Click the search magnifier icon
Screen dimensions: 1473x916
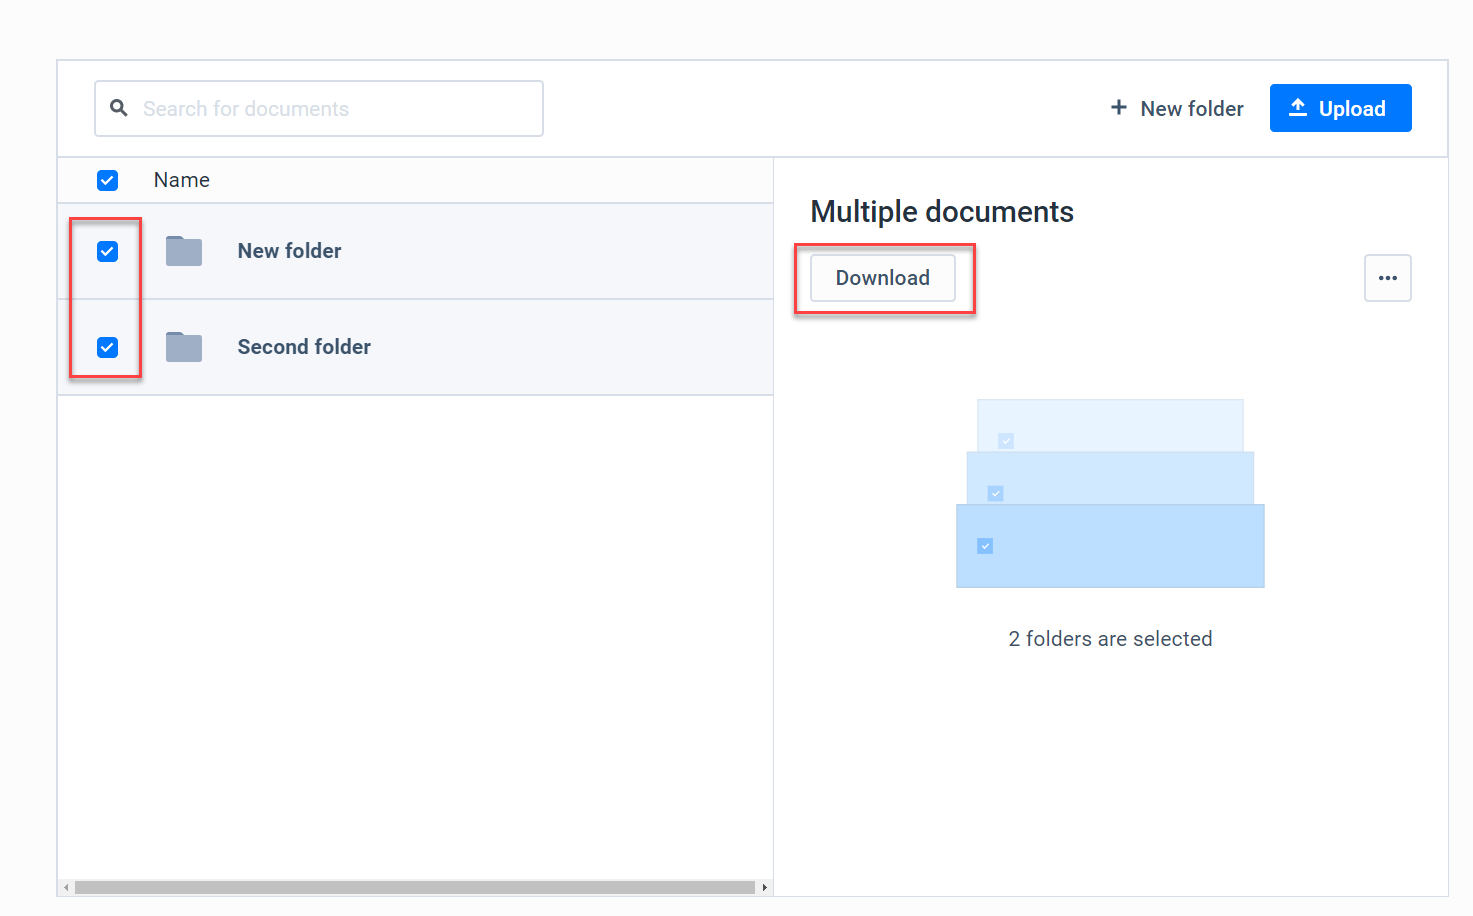[119, 107]
